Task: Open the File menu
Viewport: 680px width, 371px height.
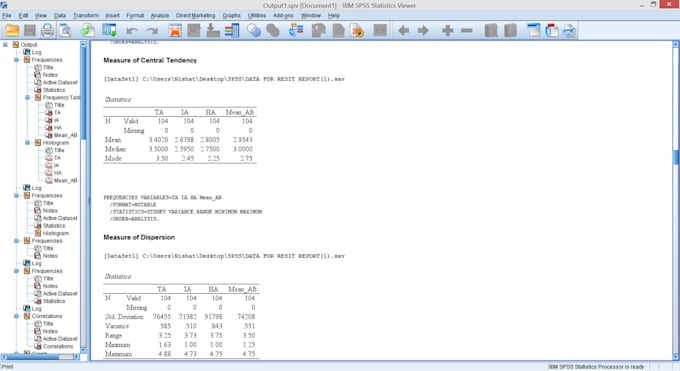Action: pyautogui.click(x=7, y=16)
